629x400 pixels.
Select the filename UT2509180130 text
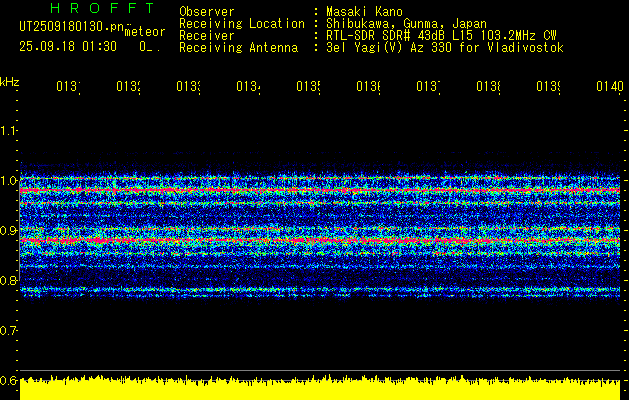[x=72, y=26]
